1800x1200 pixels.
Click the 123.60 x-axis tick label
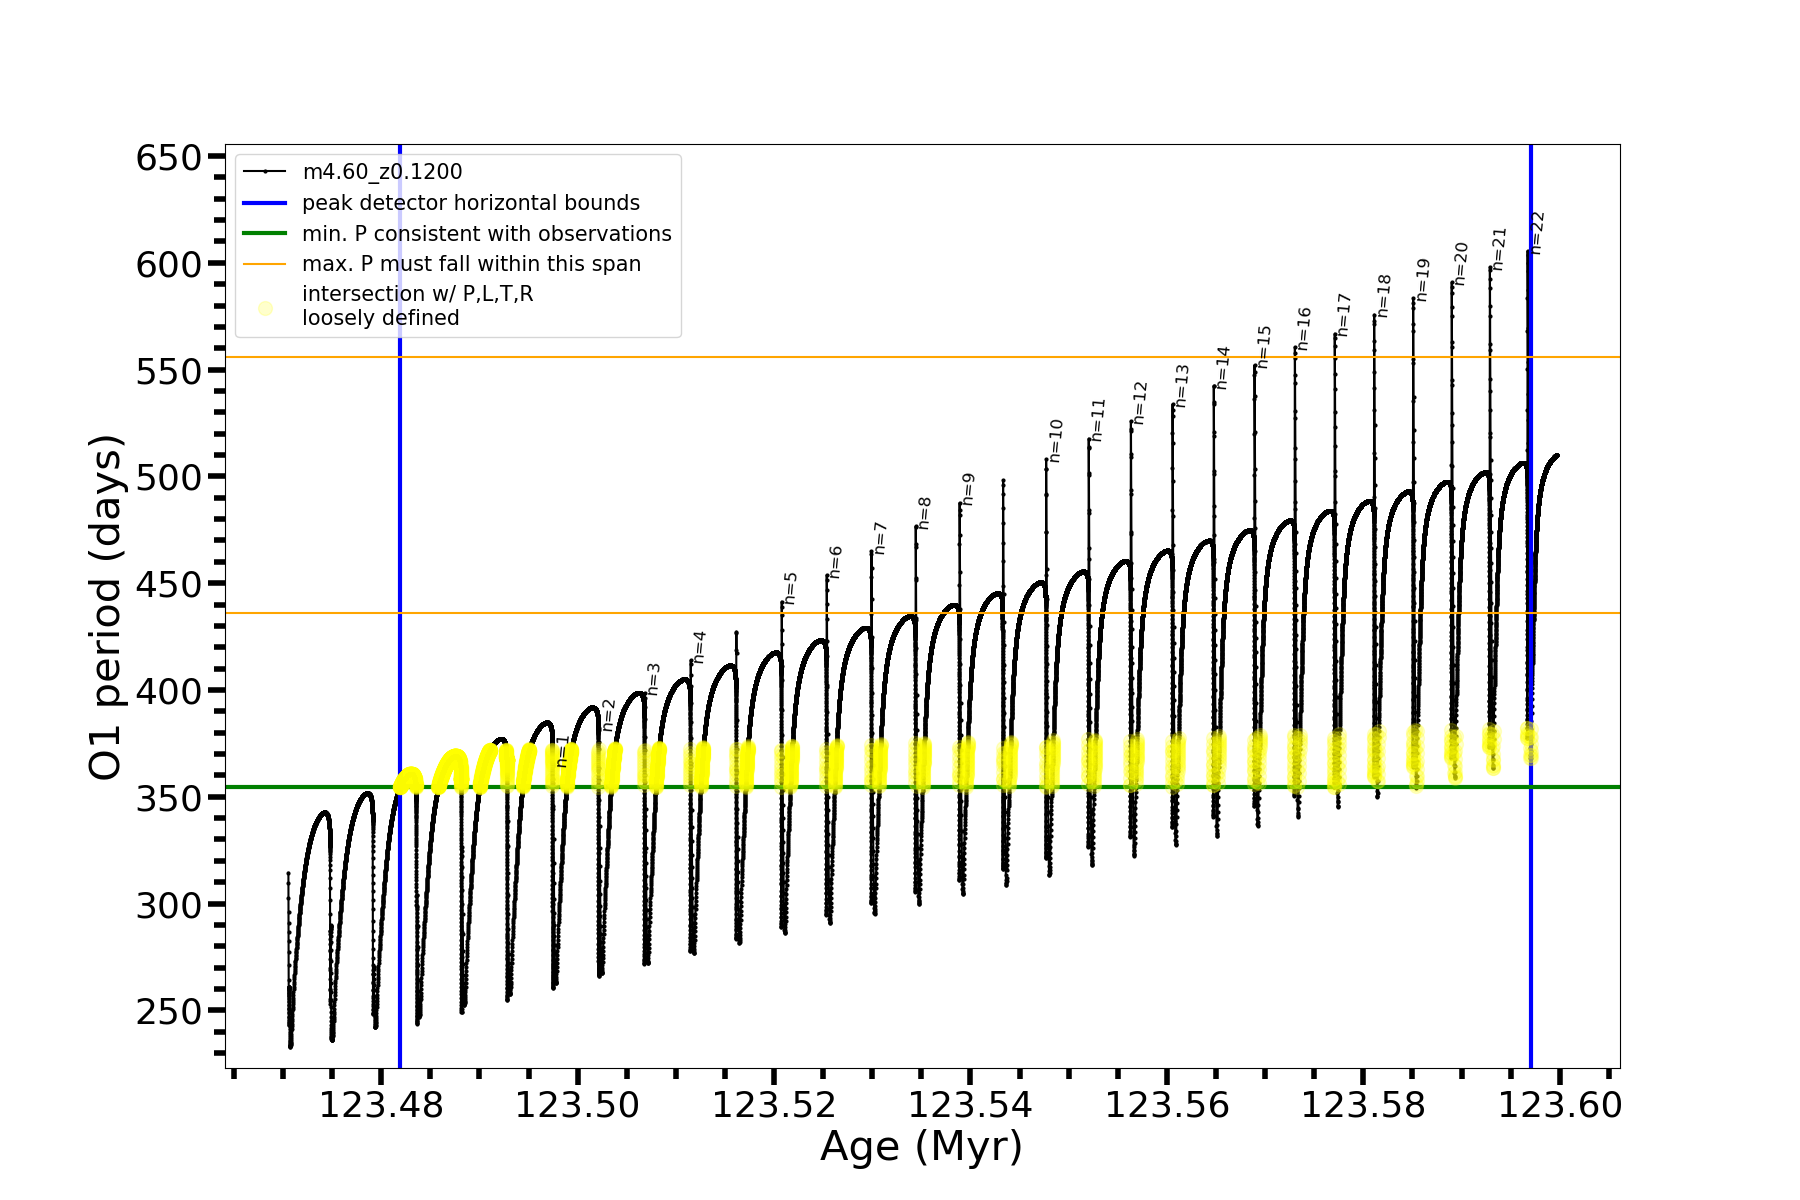tap(1560, 1106)
